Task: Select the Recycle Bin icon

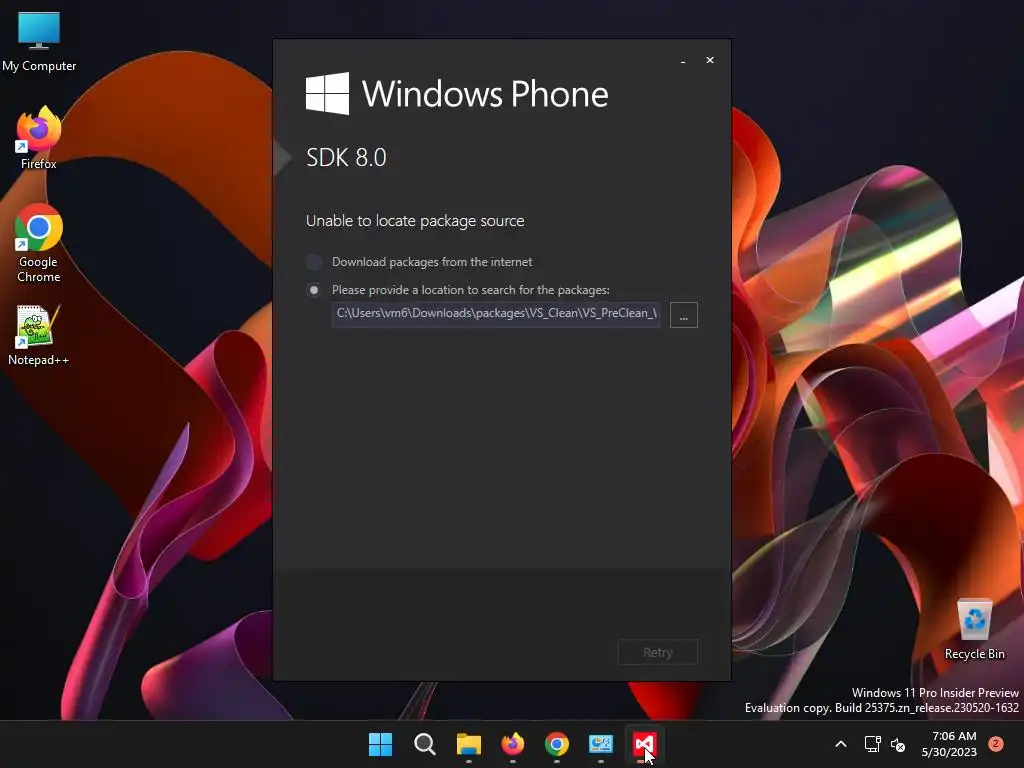Action: point(974,630)
